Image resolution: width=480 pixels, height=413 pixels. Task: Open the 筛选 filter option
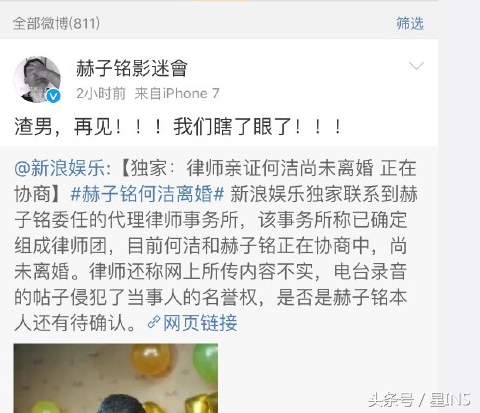410,24
